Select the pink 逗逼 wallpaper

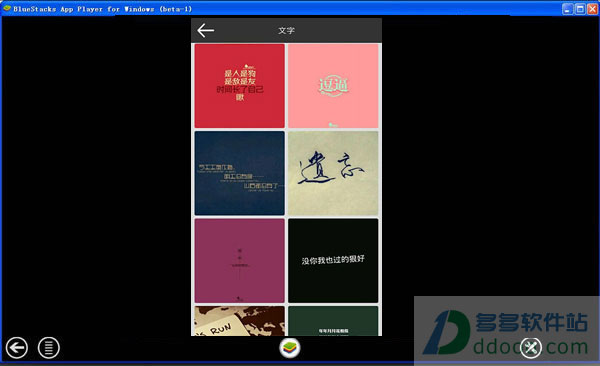pos(333,86)
